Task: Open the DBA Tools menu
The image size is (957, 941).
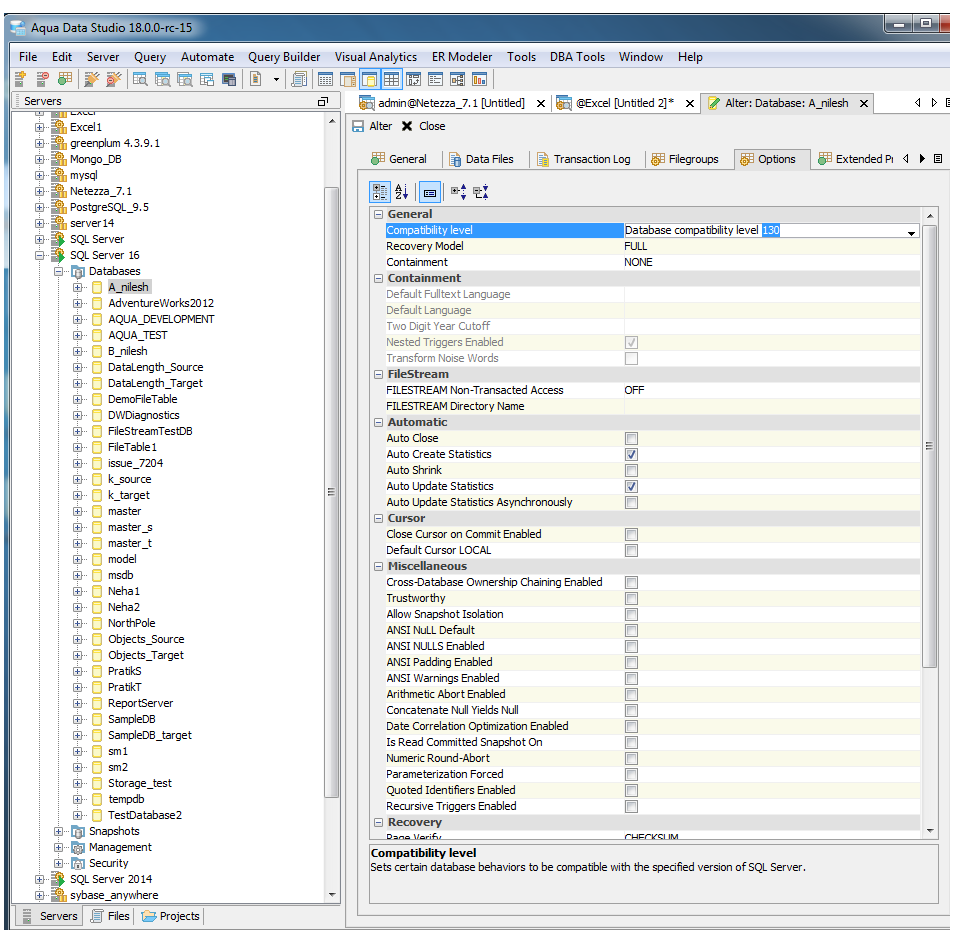Action: (577, 57)
